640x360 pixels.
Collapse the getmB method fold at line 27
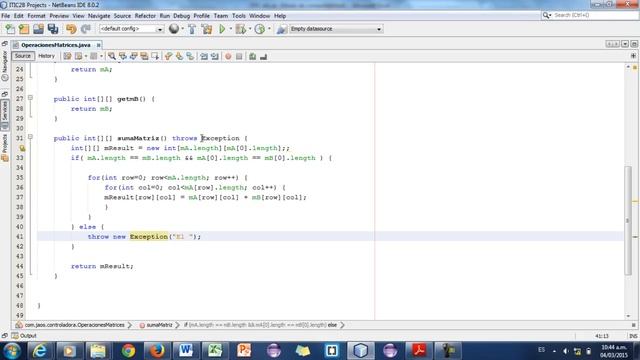point(30,98)
